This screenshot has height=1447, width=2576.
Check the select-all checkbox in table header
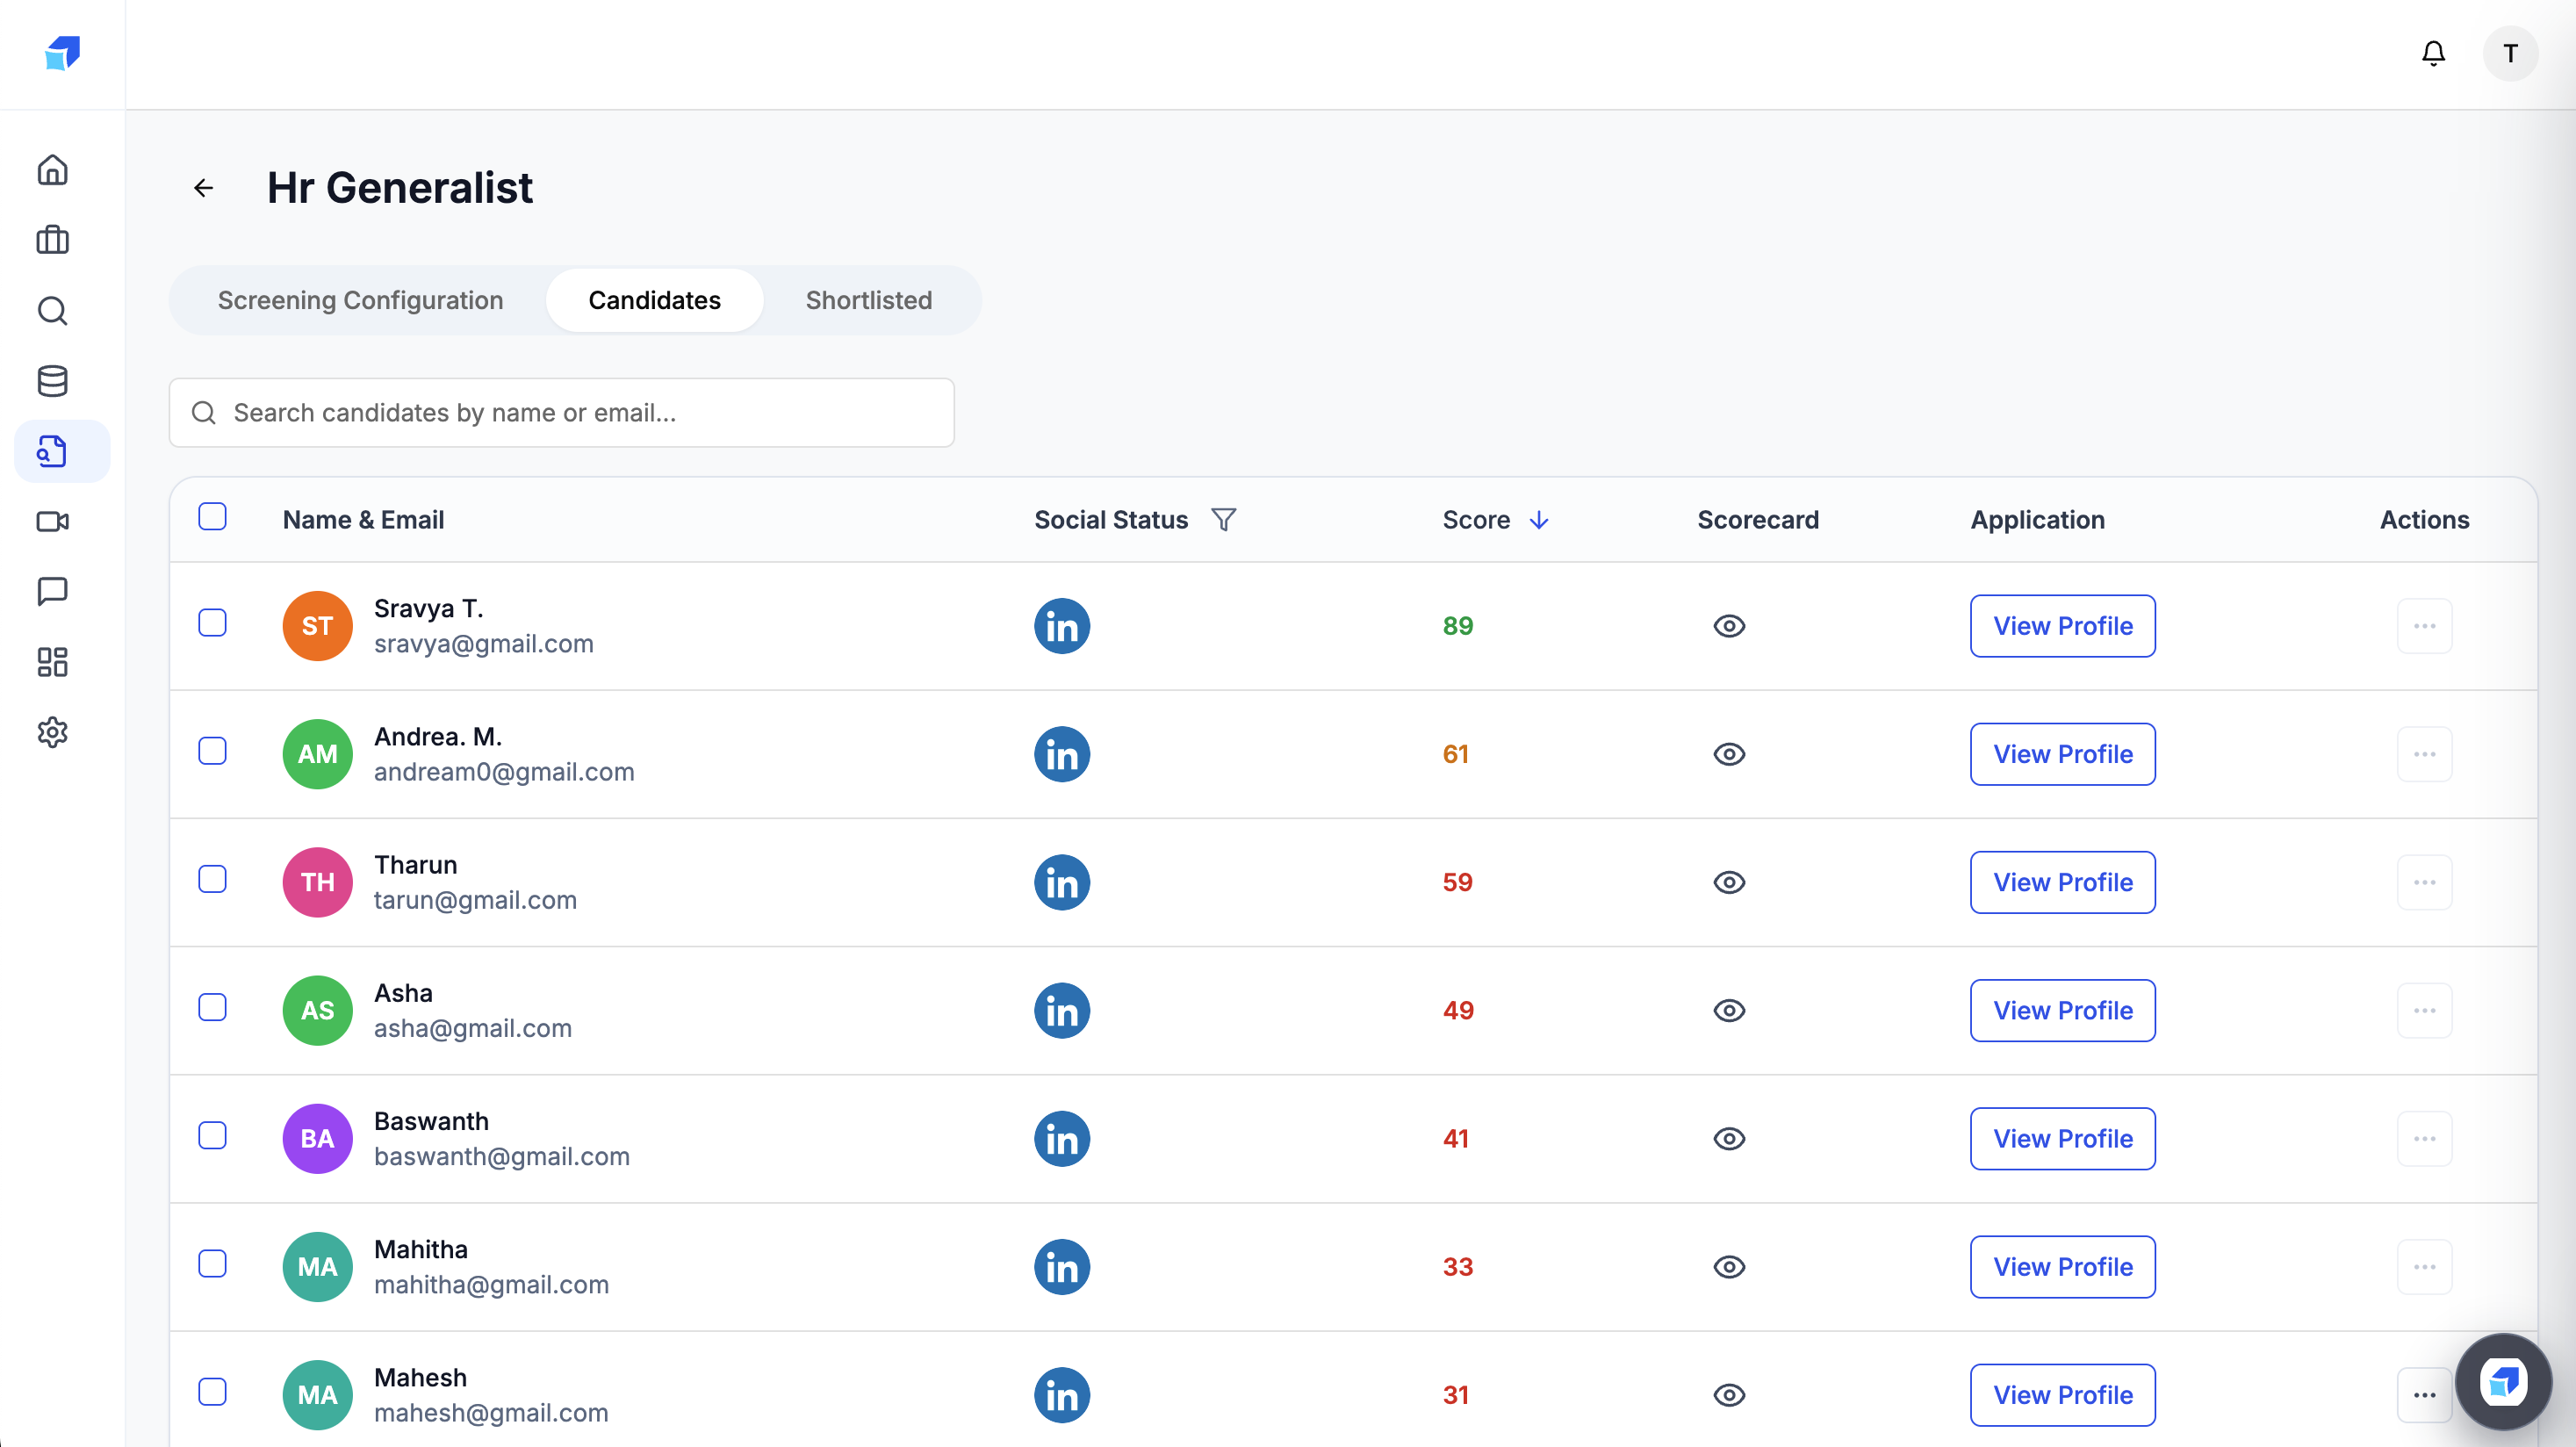coord(212,516)
